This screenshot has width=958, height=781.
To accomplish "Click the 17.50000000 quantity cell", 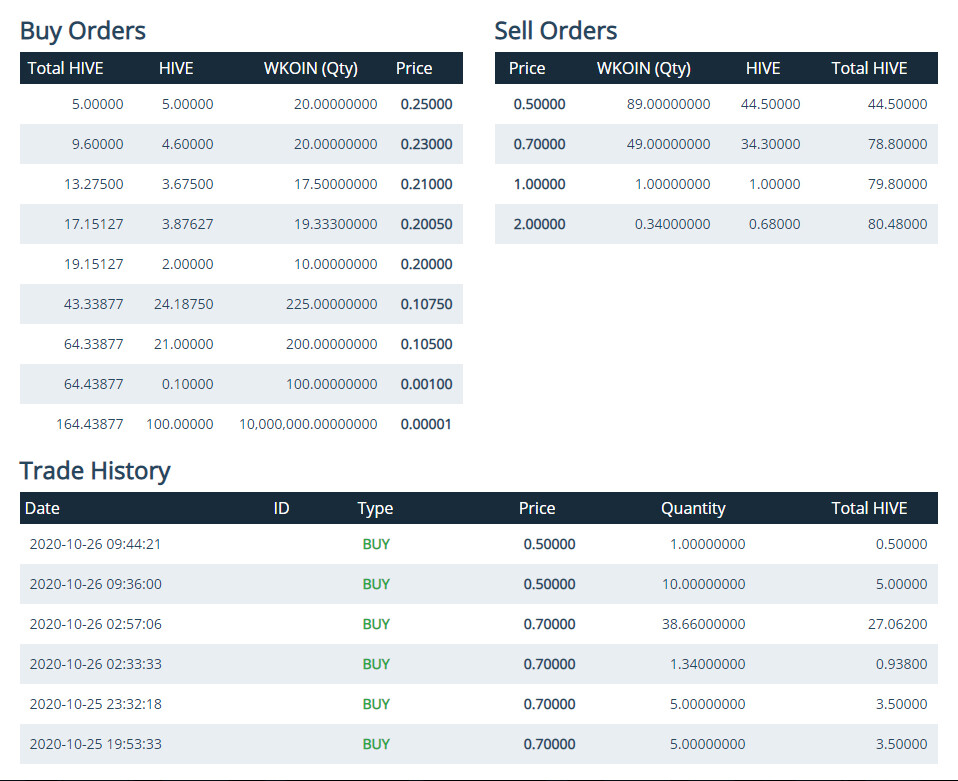I will pos(335,184).
